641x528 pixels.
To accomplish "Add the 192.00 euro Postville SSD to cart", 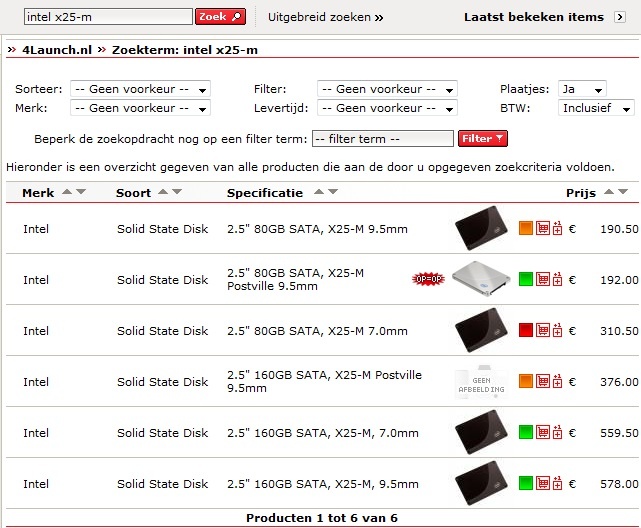I will pos(542,279).
